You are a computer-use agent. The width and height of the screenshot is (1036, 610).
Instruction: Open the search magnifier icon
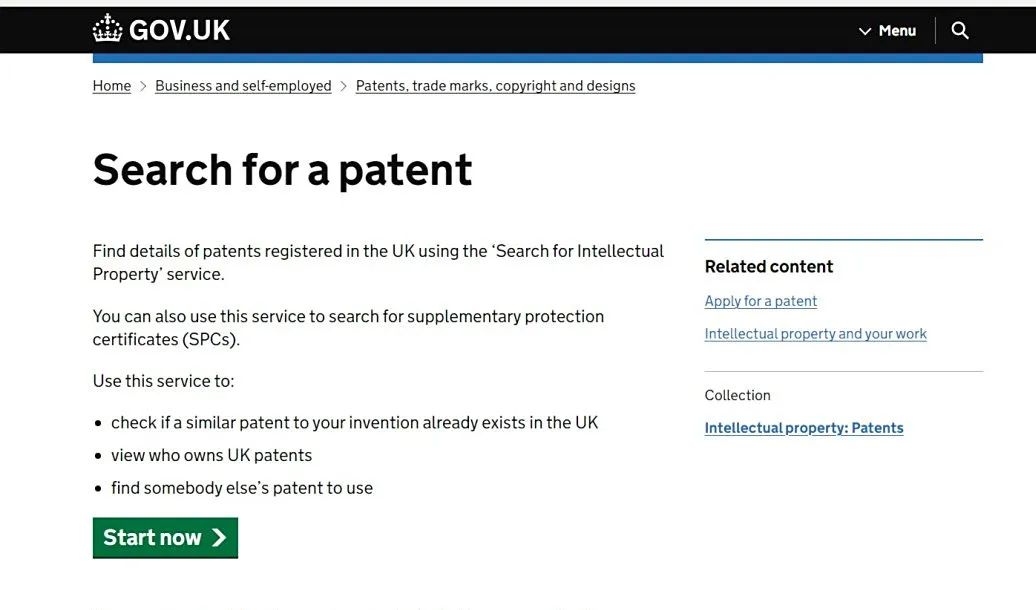pyautogui.click(x=959, y=30)
